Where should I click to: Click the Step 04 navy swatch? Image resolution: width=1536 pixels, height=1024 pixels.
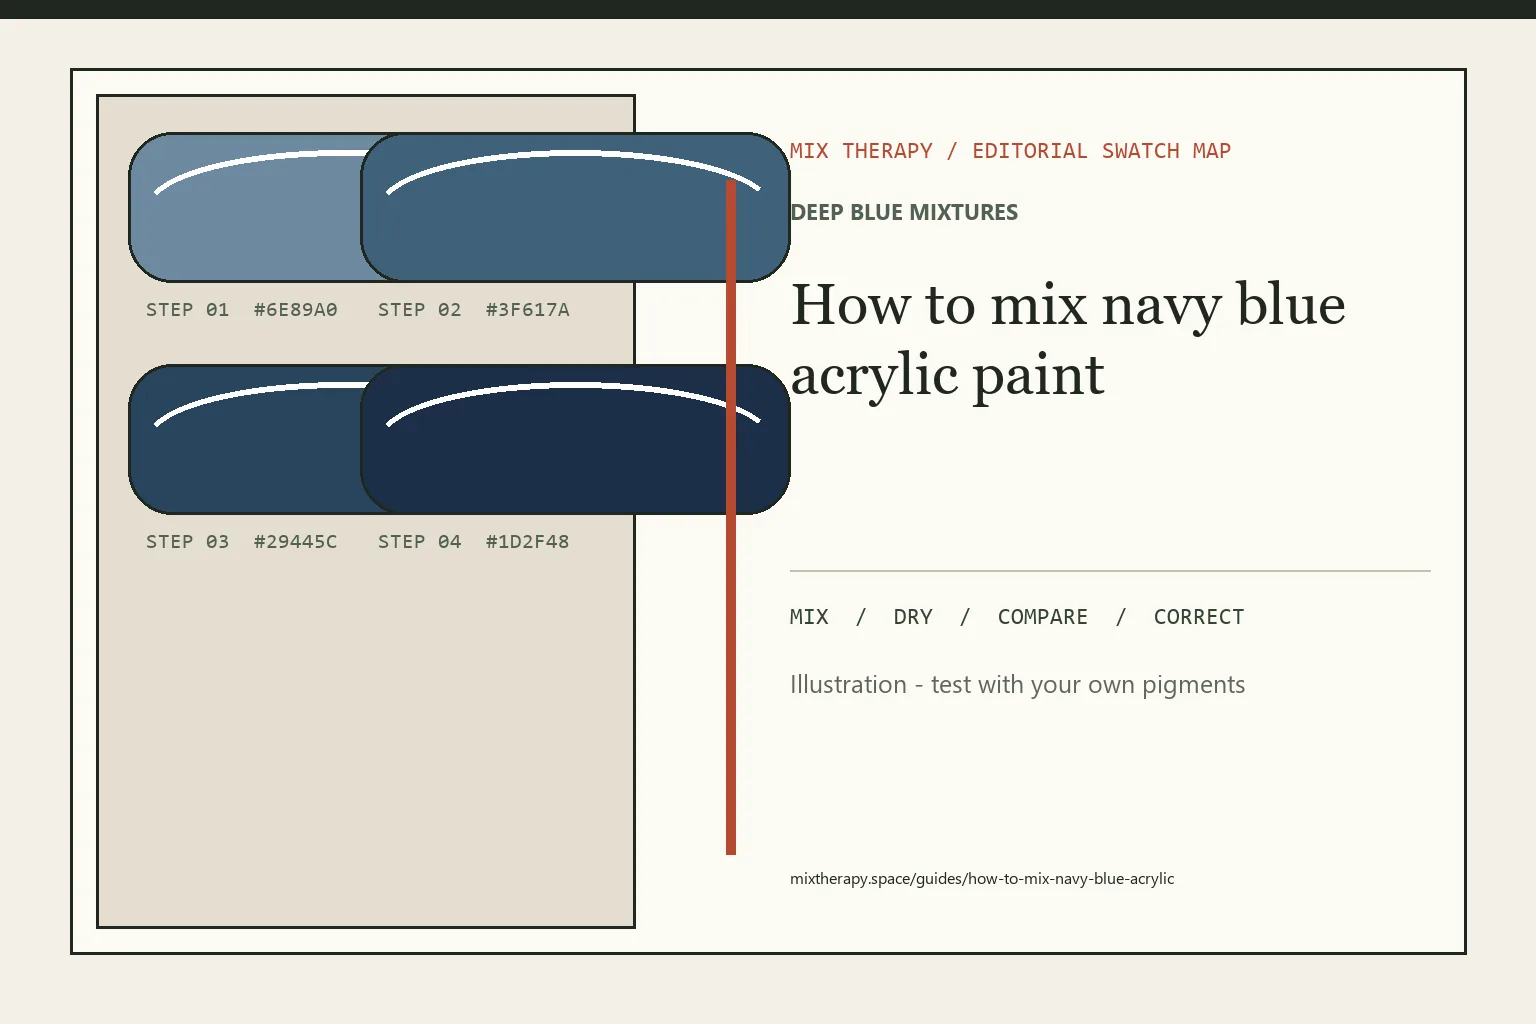[x=576, y=439]
